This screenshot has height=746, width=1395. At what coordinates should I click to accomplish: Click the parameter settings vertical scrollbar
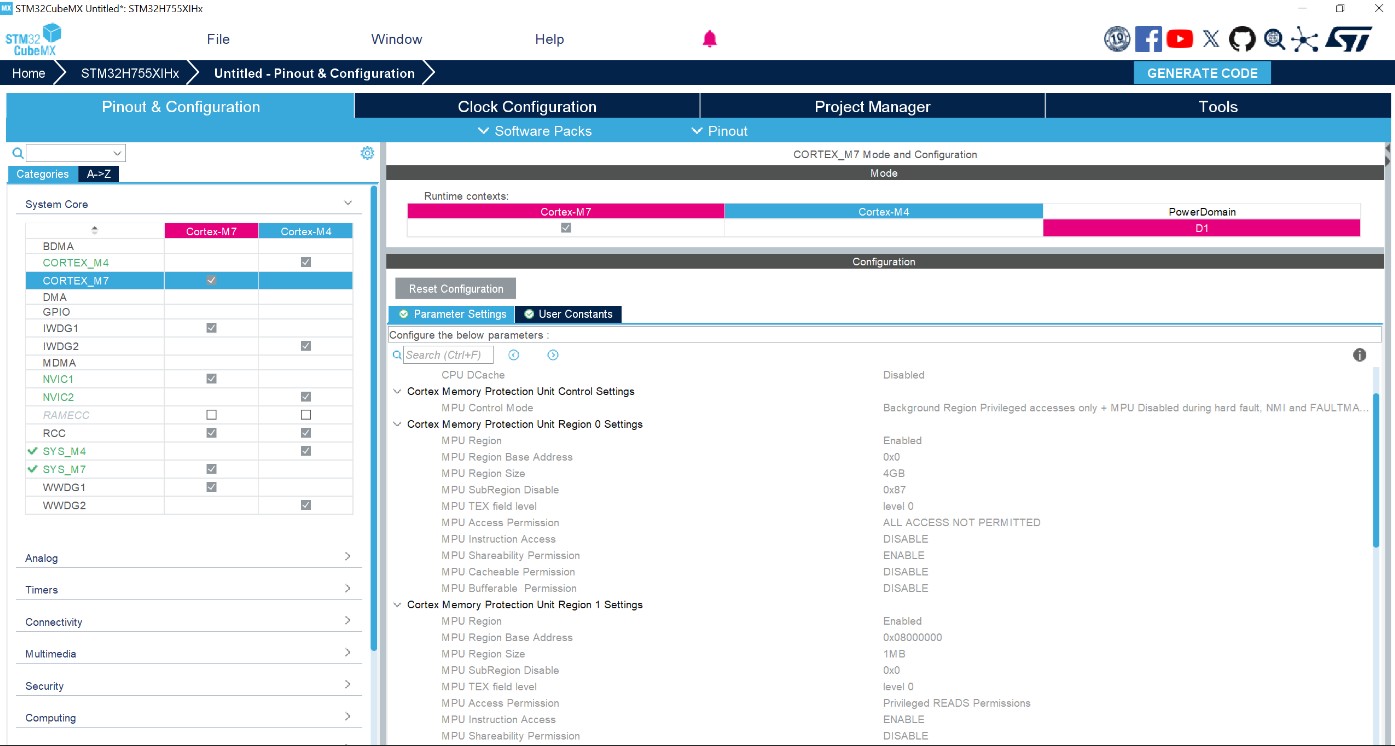click(x=1377, y=470)
